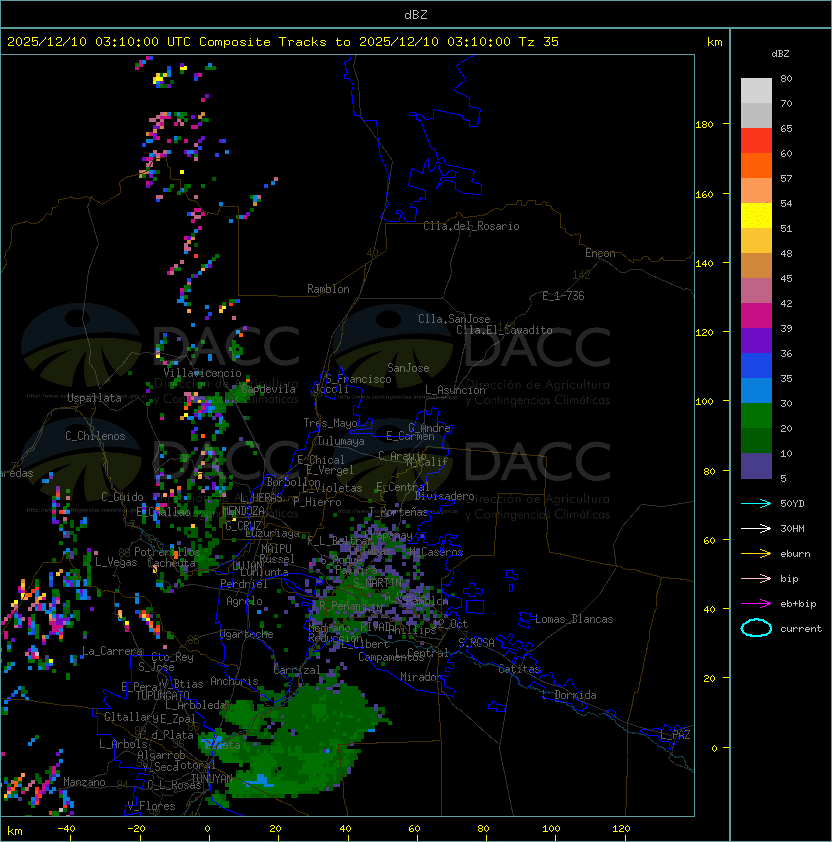Click the 'dBZ' label above the color scale

(780, 54)
